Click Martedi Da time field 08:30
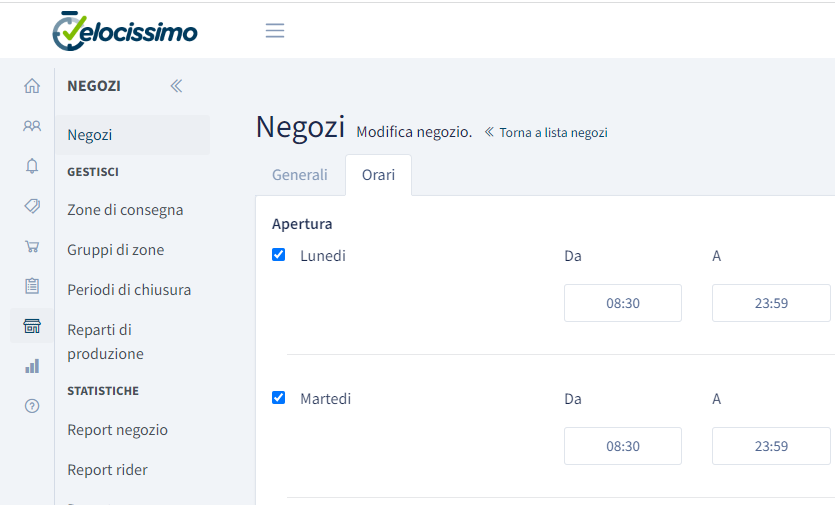The image size is (835, 505). point(623,446)
